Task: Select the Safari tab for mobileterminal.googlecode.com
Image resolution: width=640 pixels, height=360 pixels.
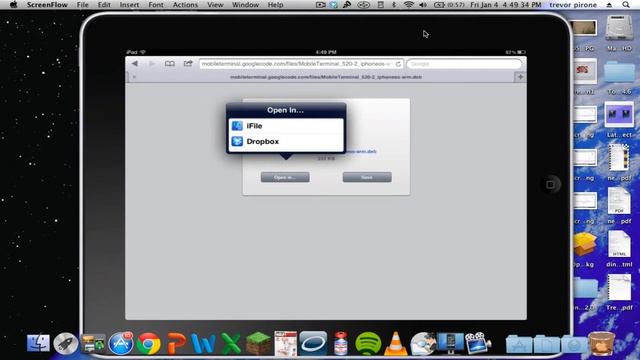Action: (326, 77)
